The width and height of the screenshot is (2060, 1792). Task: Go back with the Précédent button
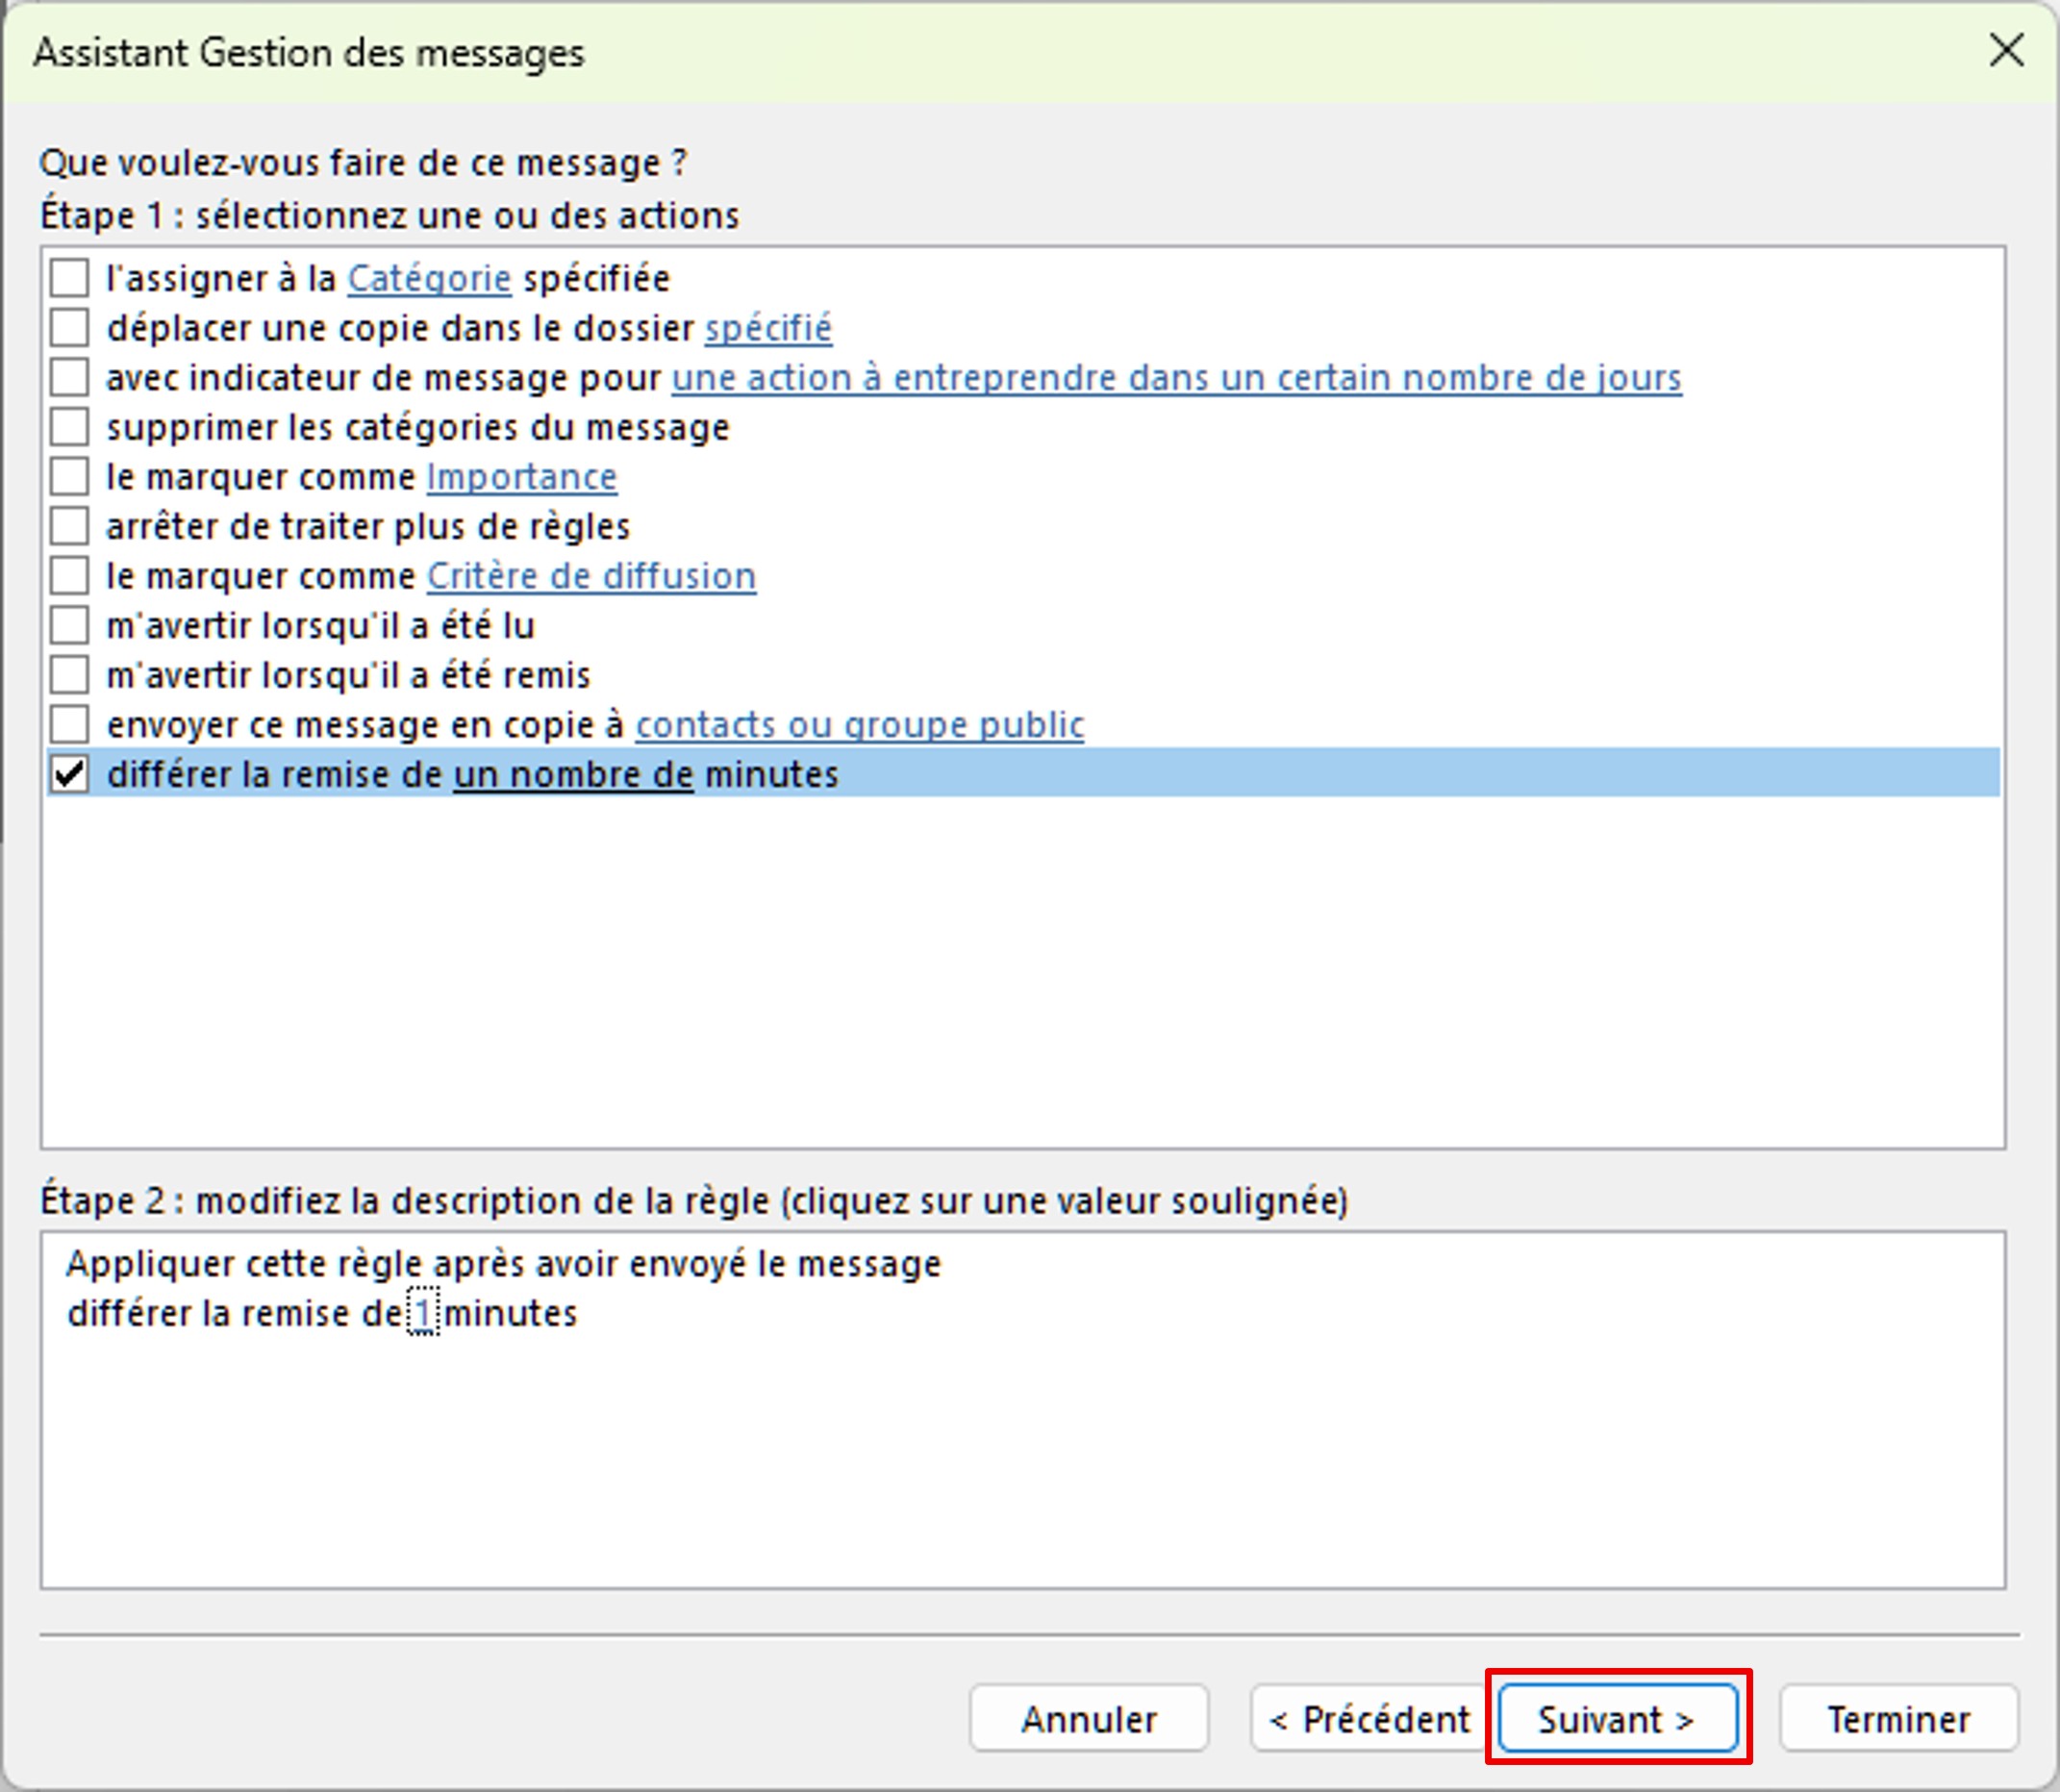click(1369, 1719)
